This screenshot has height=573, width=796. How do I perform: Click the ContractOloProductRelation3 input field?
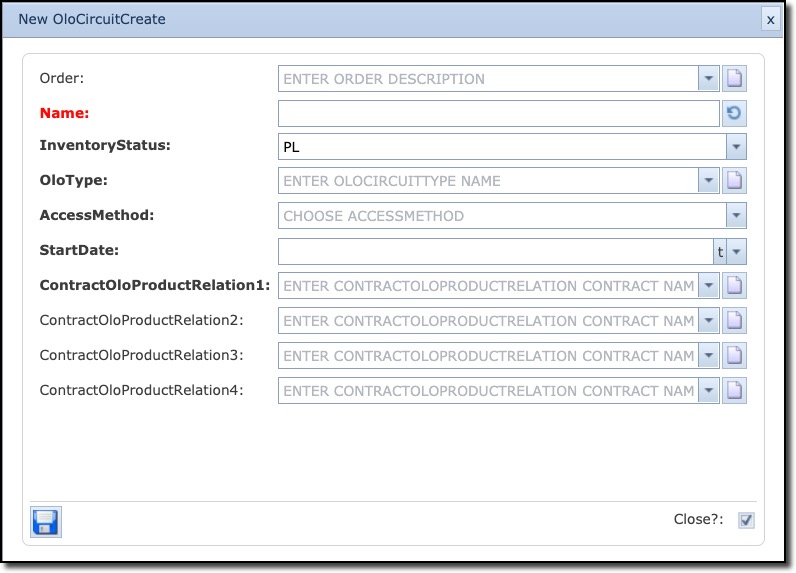(488, 356)
